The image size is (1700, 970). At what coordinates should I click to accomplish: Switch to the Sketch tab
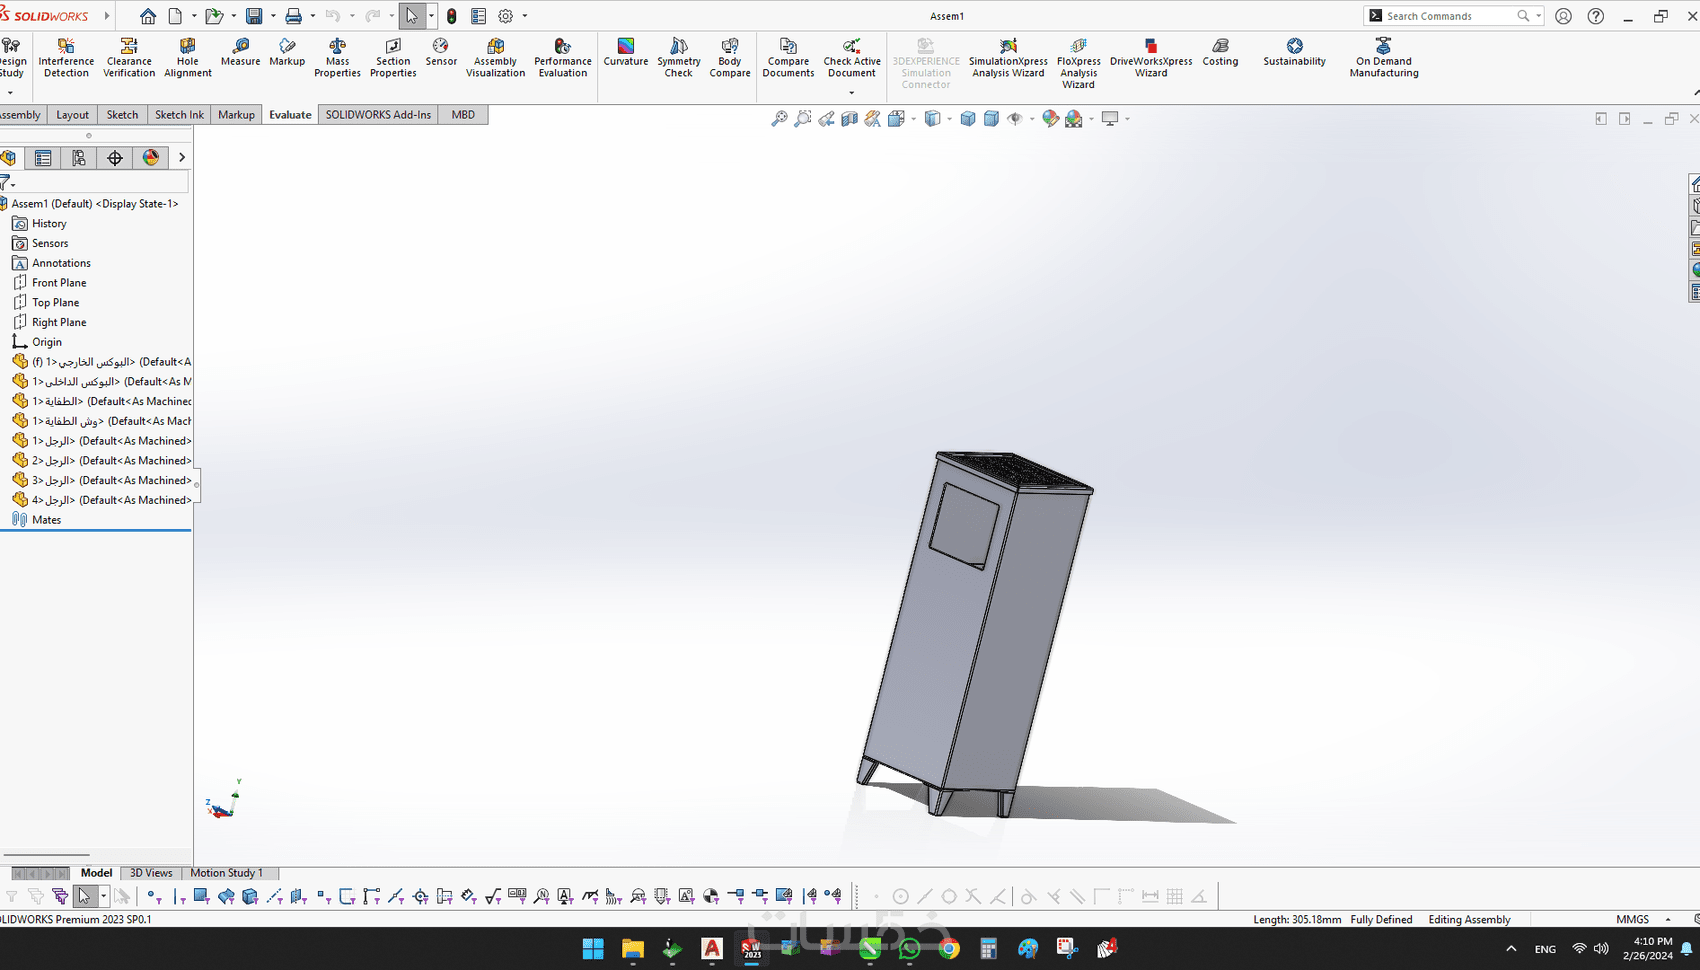(122, 115)
